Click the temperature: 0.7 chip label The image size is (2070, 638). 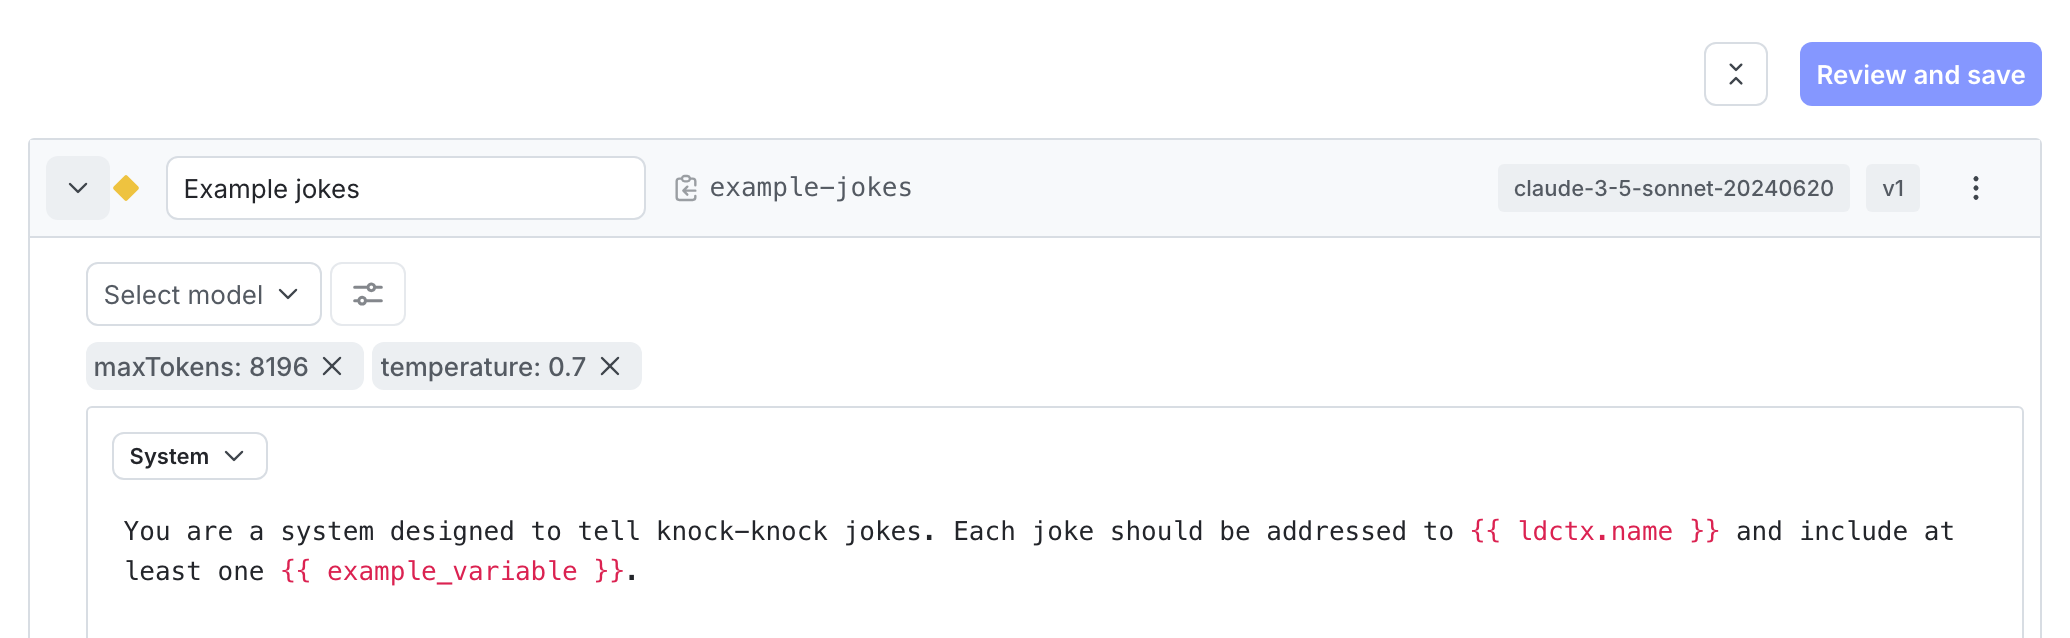tap(483, 367)
